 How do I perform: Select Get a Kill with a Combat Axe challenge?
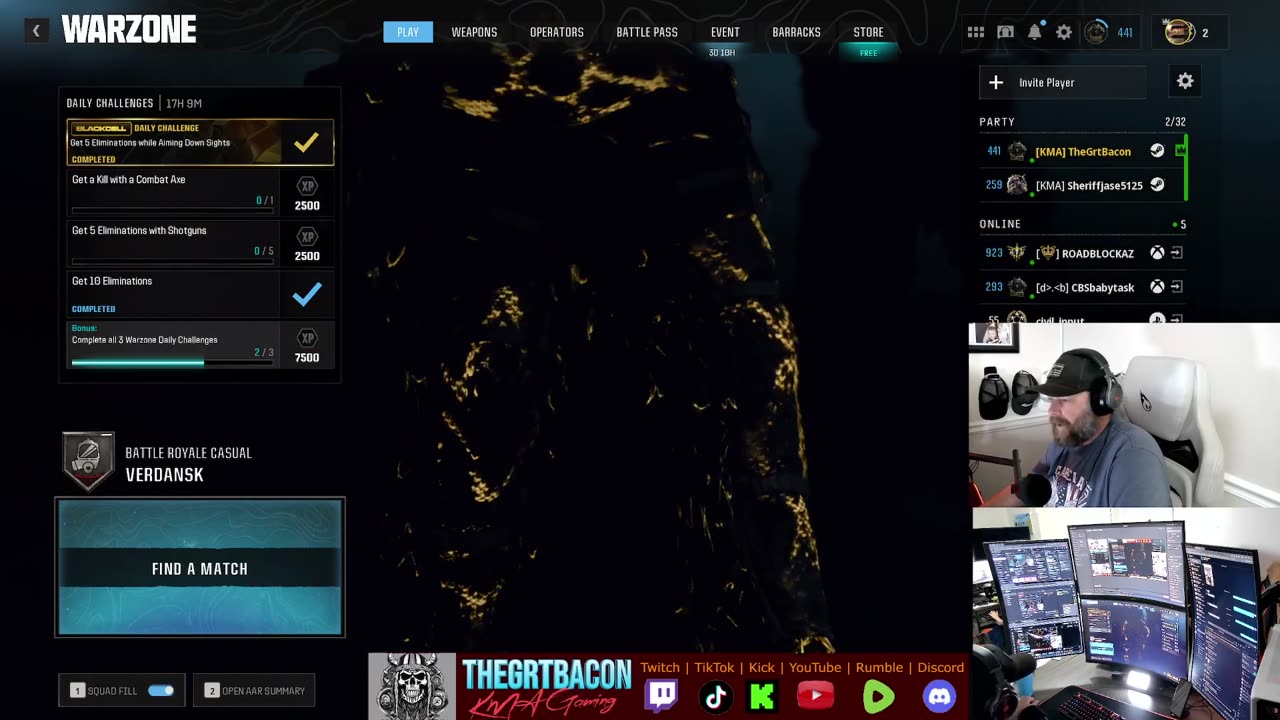[x=199, y=192]
